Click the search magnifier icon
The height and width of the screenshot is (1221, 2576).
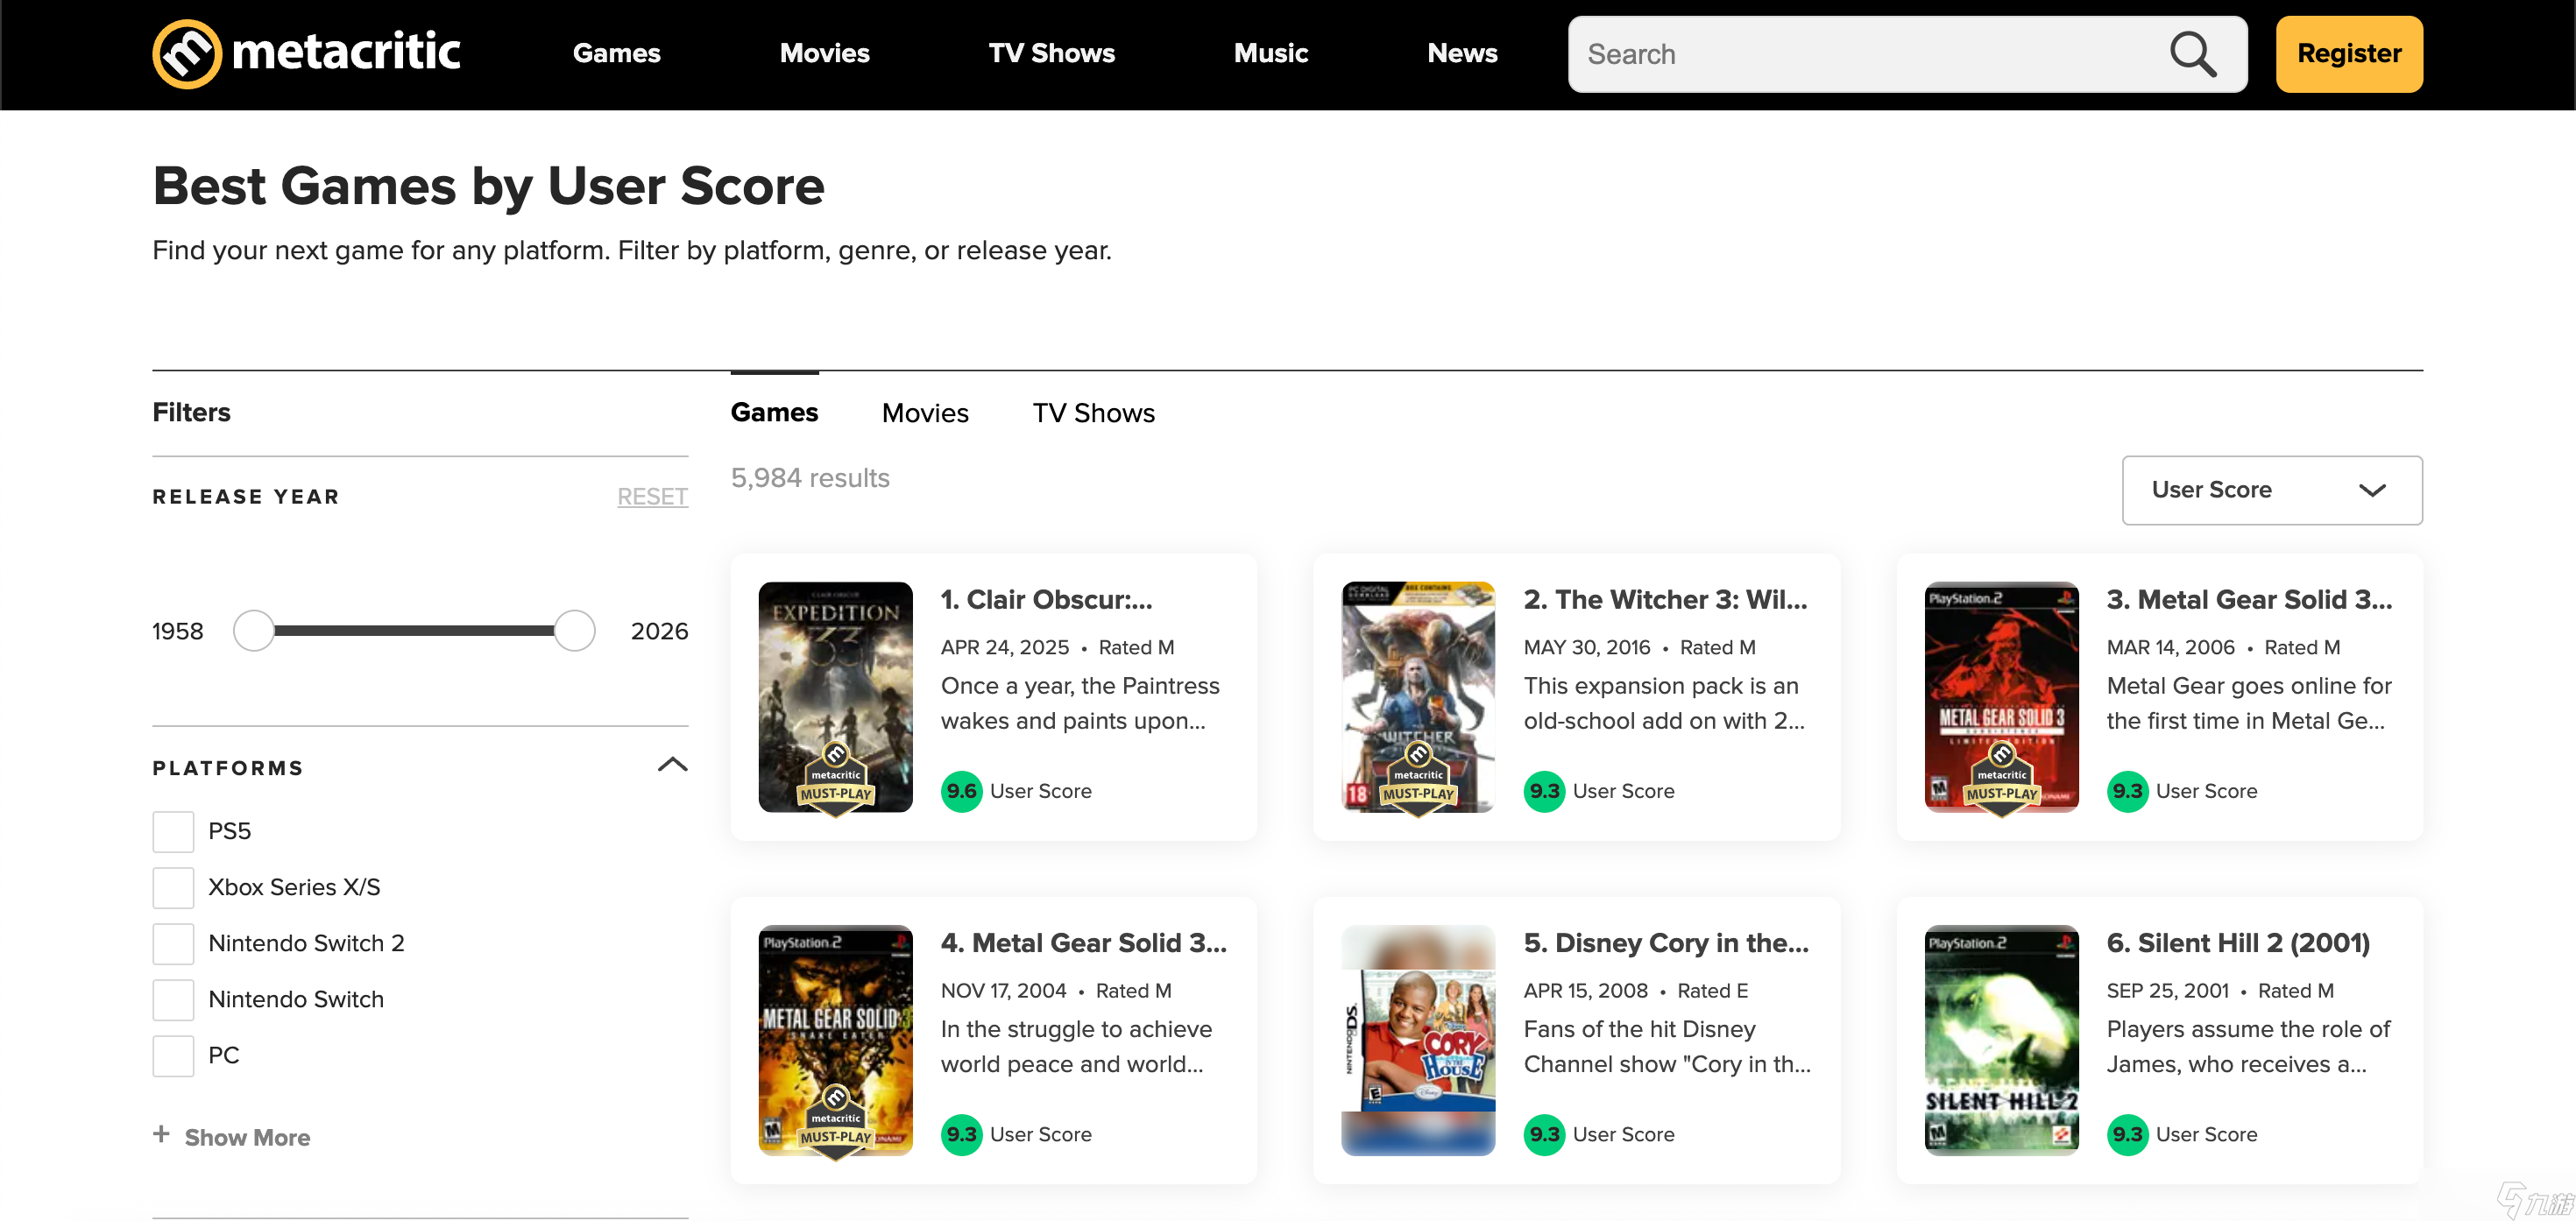pyautogui.click(x=2192, y=53)
